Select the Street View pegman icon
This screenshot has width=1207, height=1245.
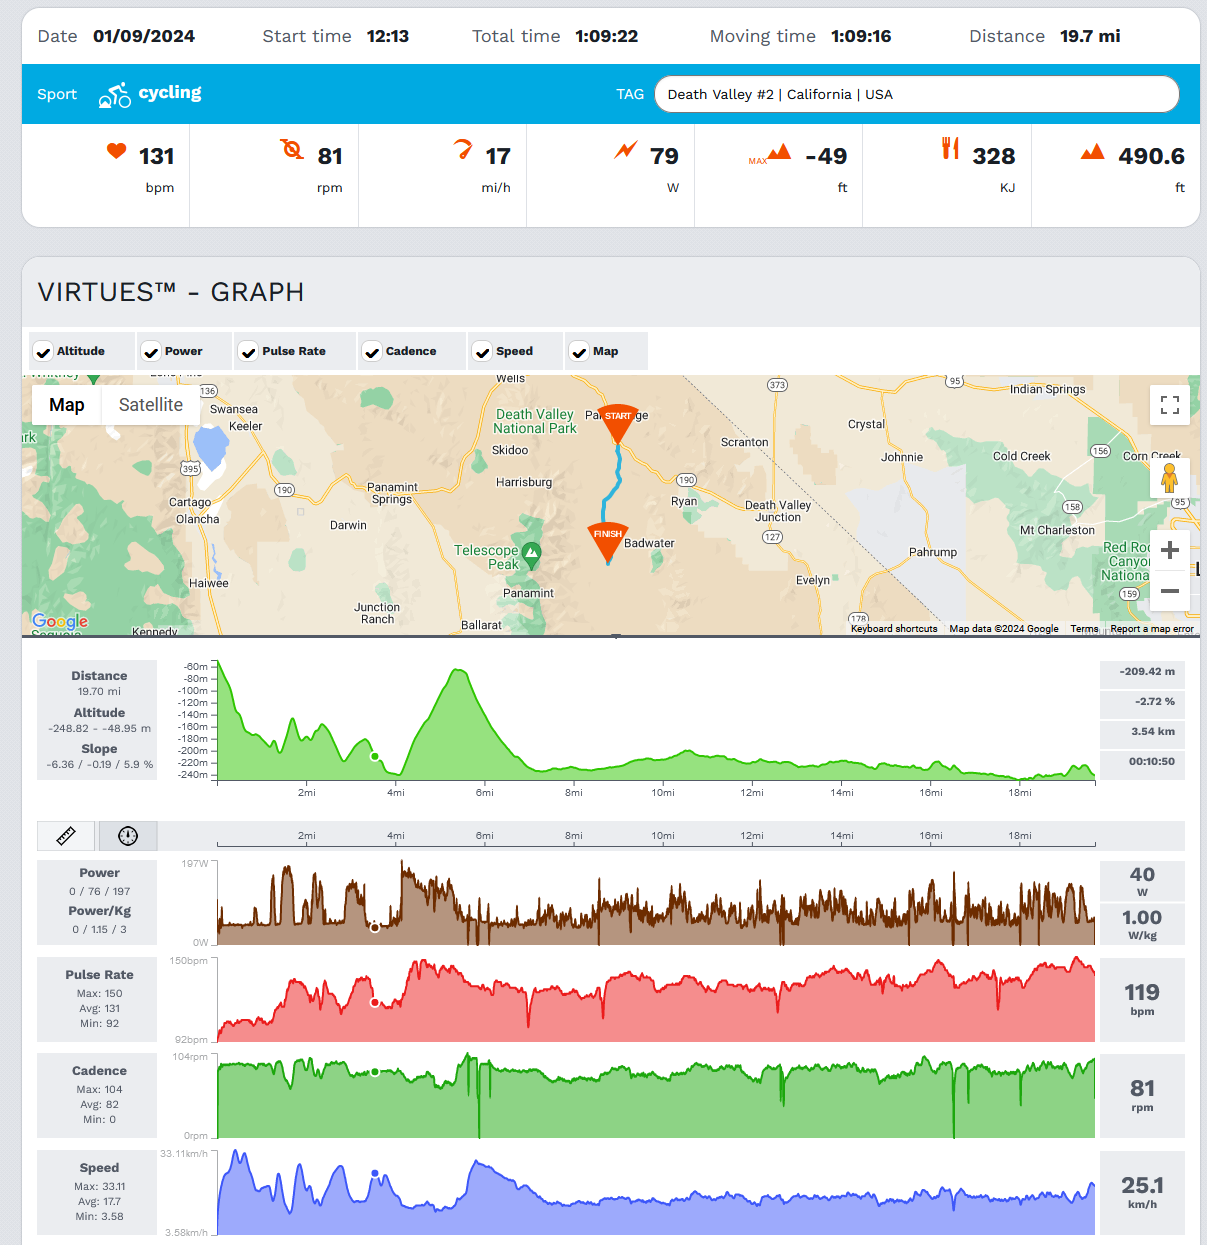[x=1169, y=478]
